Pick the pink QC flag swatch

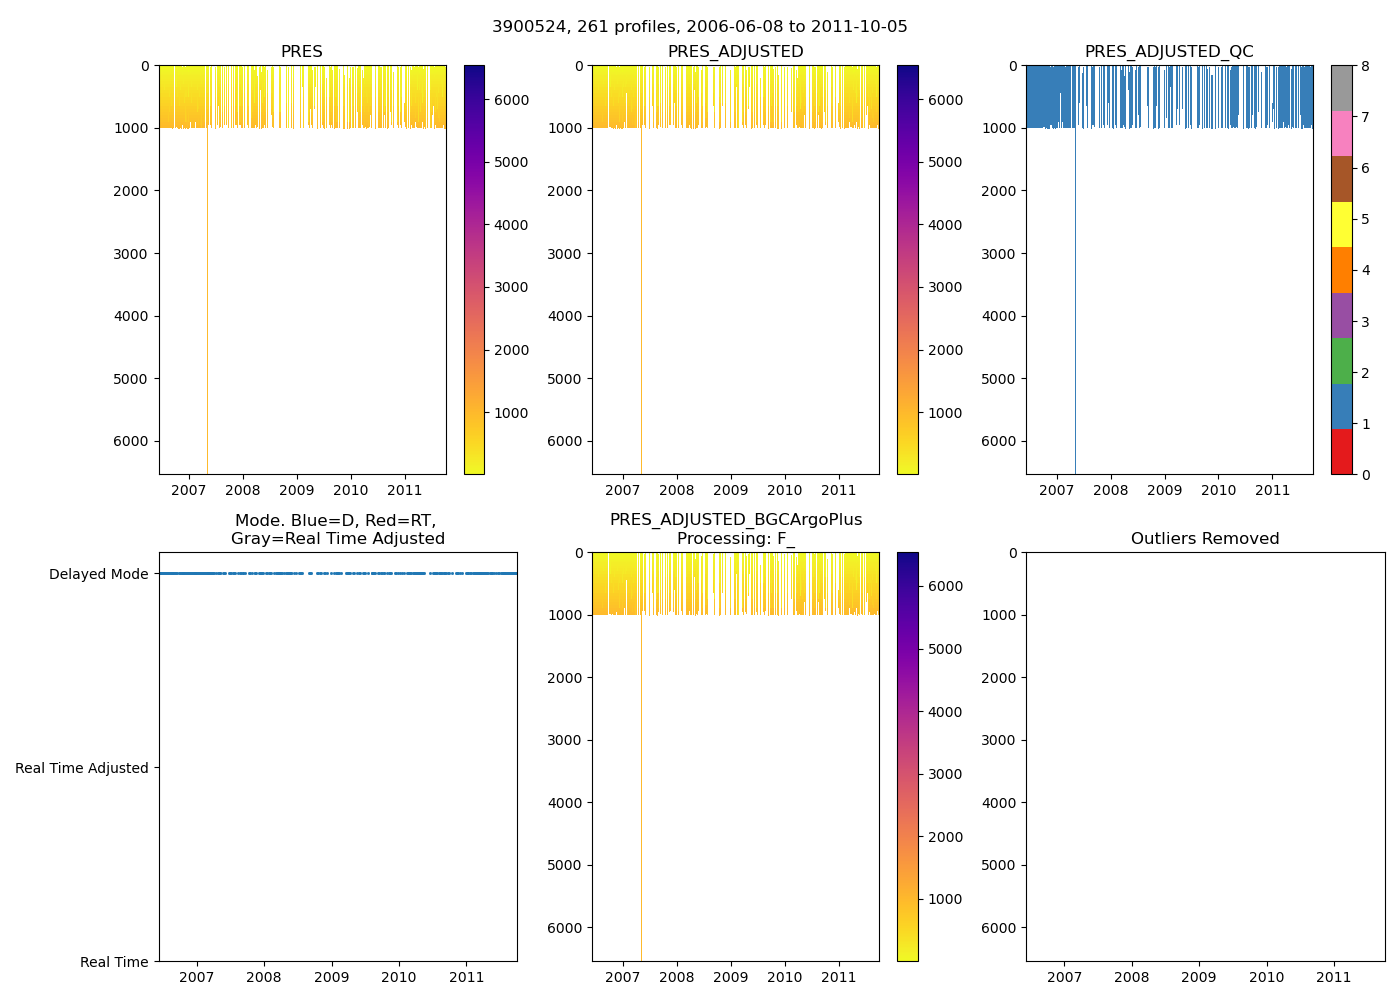(1341, 133)
